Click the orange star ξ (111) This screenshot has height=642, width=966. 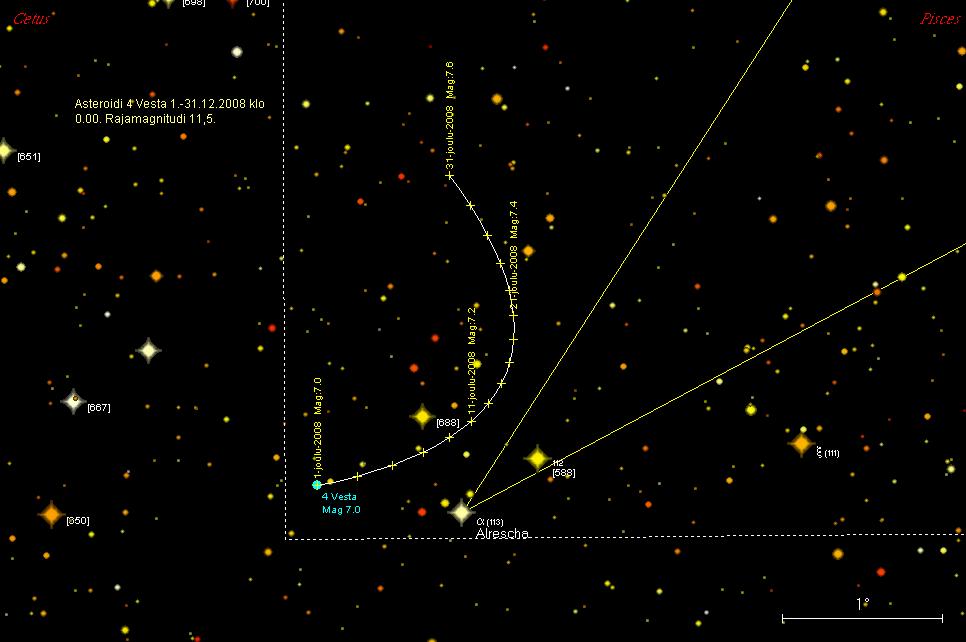point(800,443)
